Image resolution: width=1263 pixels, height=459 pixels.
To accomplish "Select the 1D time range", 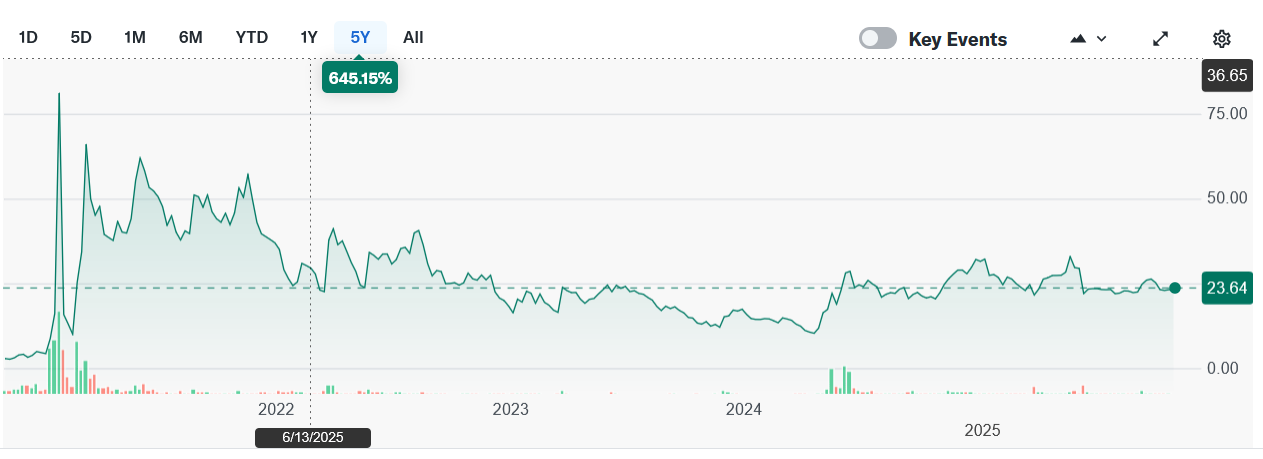I will pyautogui.click(x=28, y=37).
